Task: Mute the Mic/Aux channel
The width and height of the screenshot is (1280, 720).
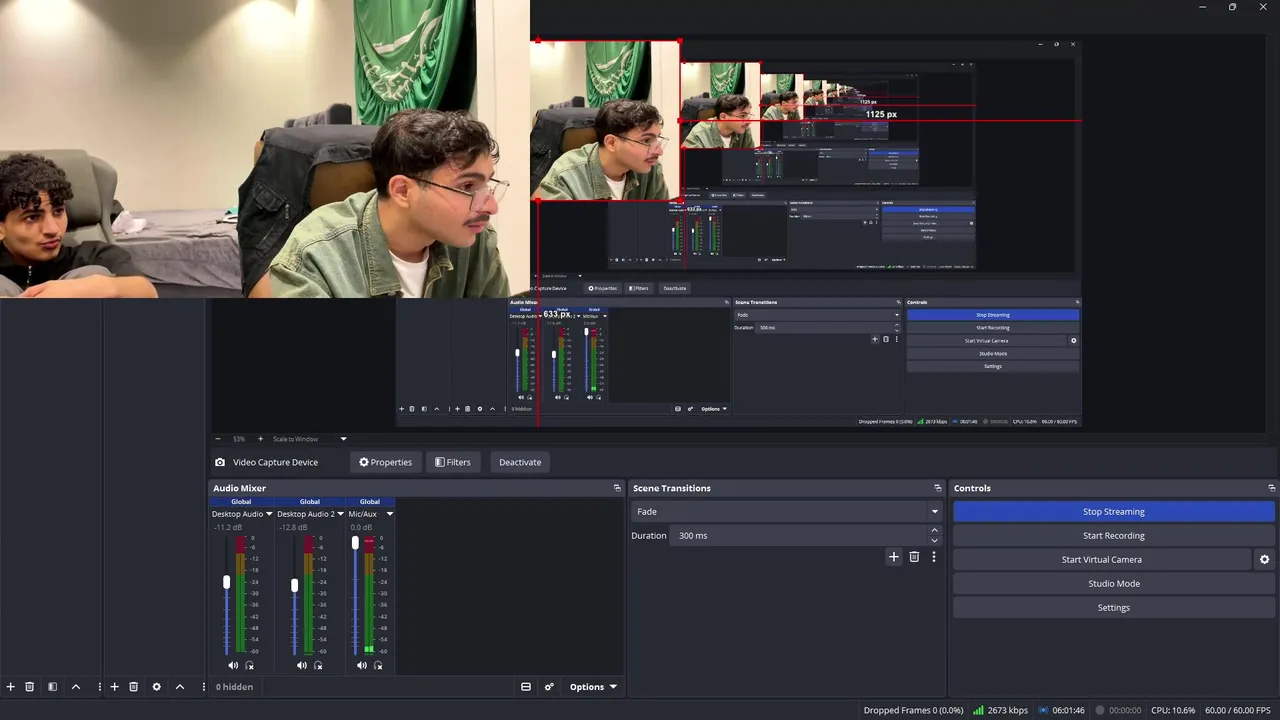Action: tap(362, 666)
